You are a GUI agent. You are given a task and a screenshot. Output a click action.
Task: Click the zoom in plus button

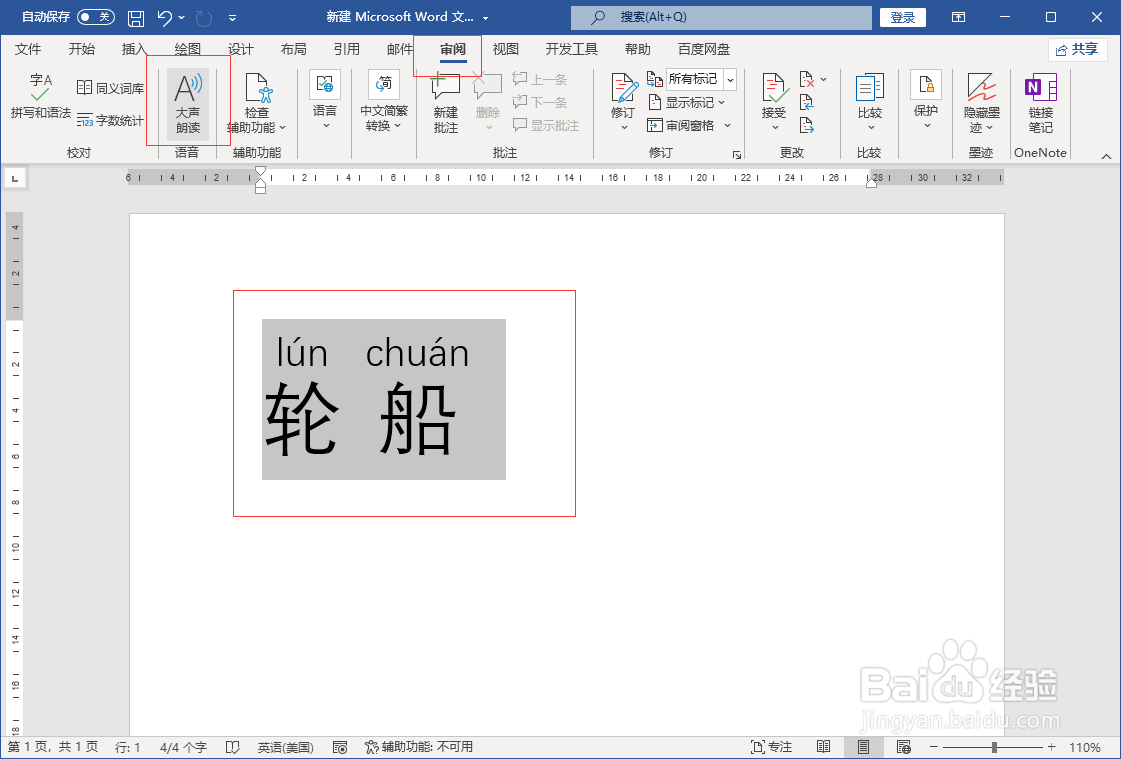(x=1051, y=747)
